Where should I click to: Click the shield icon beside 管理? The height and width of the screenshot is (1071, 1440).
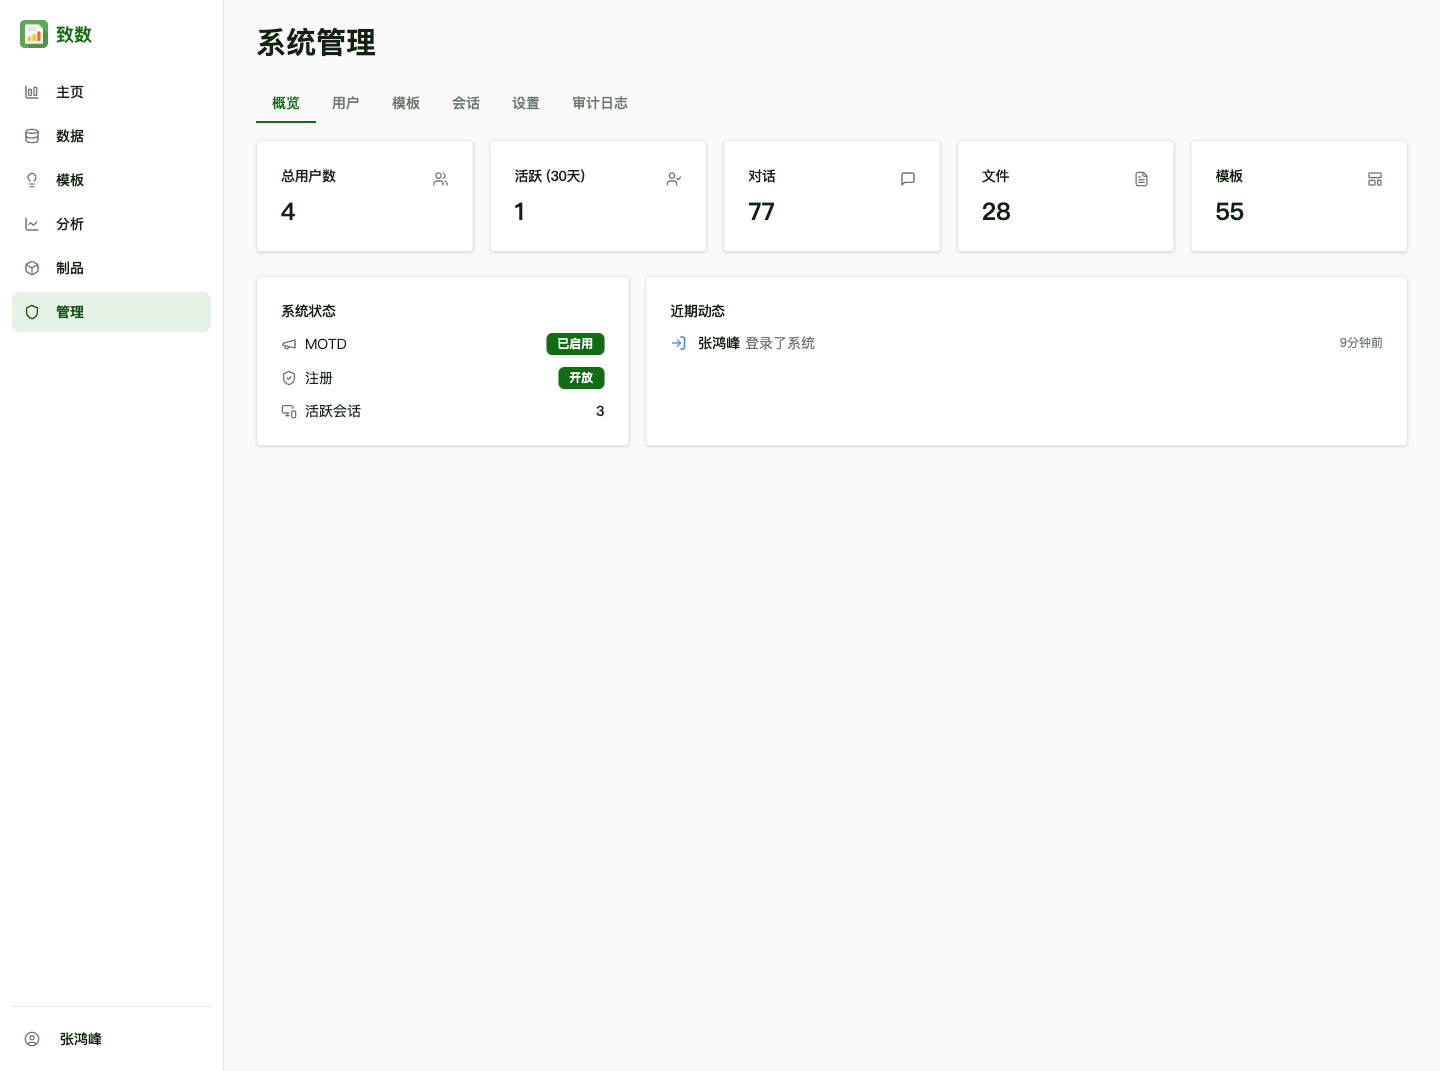pyautogui.click(x=32, y=312)
